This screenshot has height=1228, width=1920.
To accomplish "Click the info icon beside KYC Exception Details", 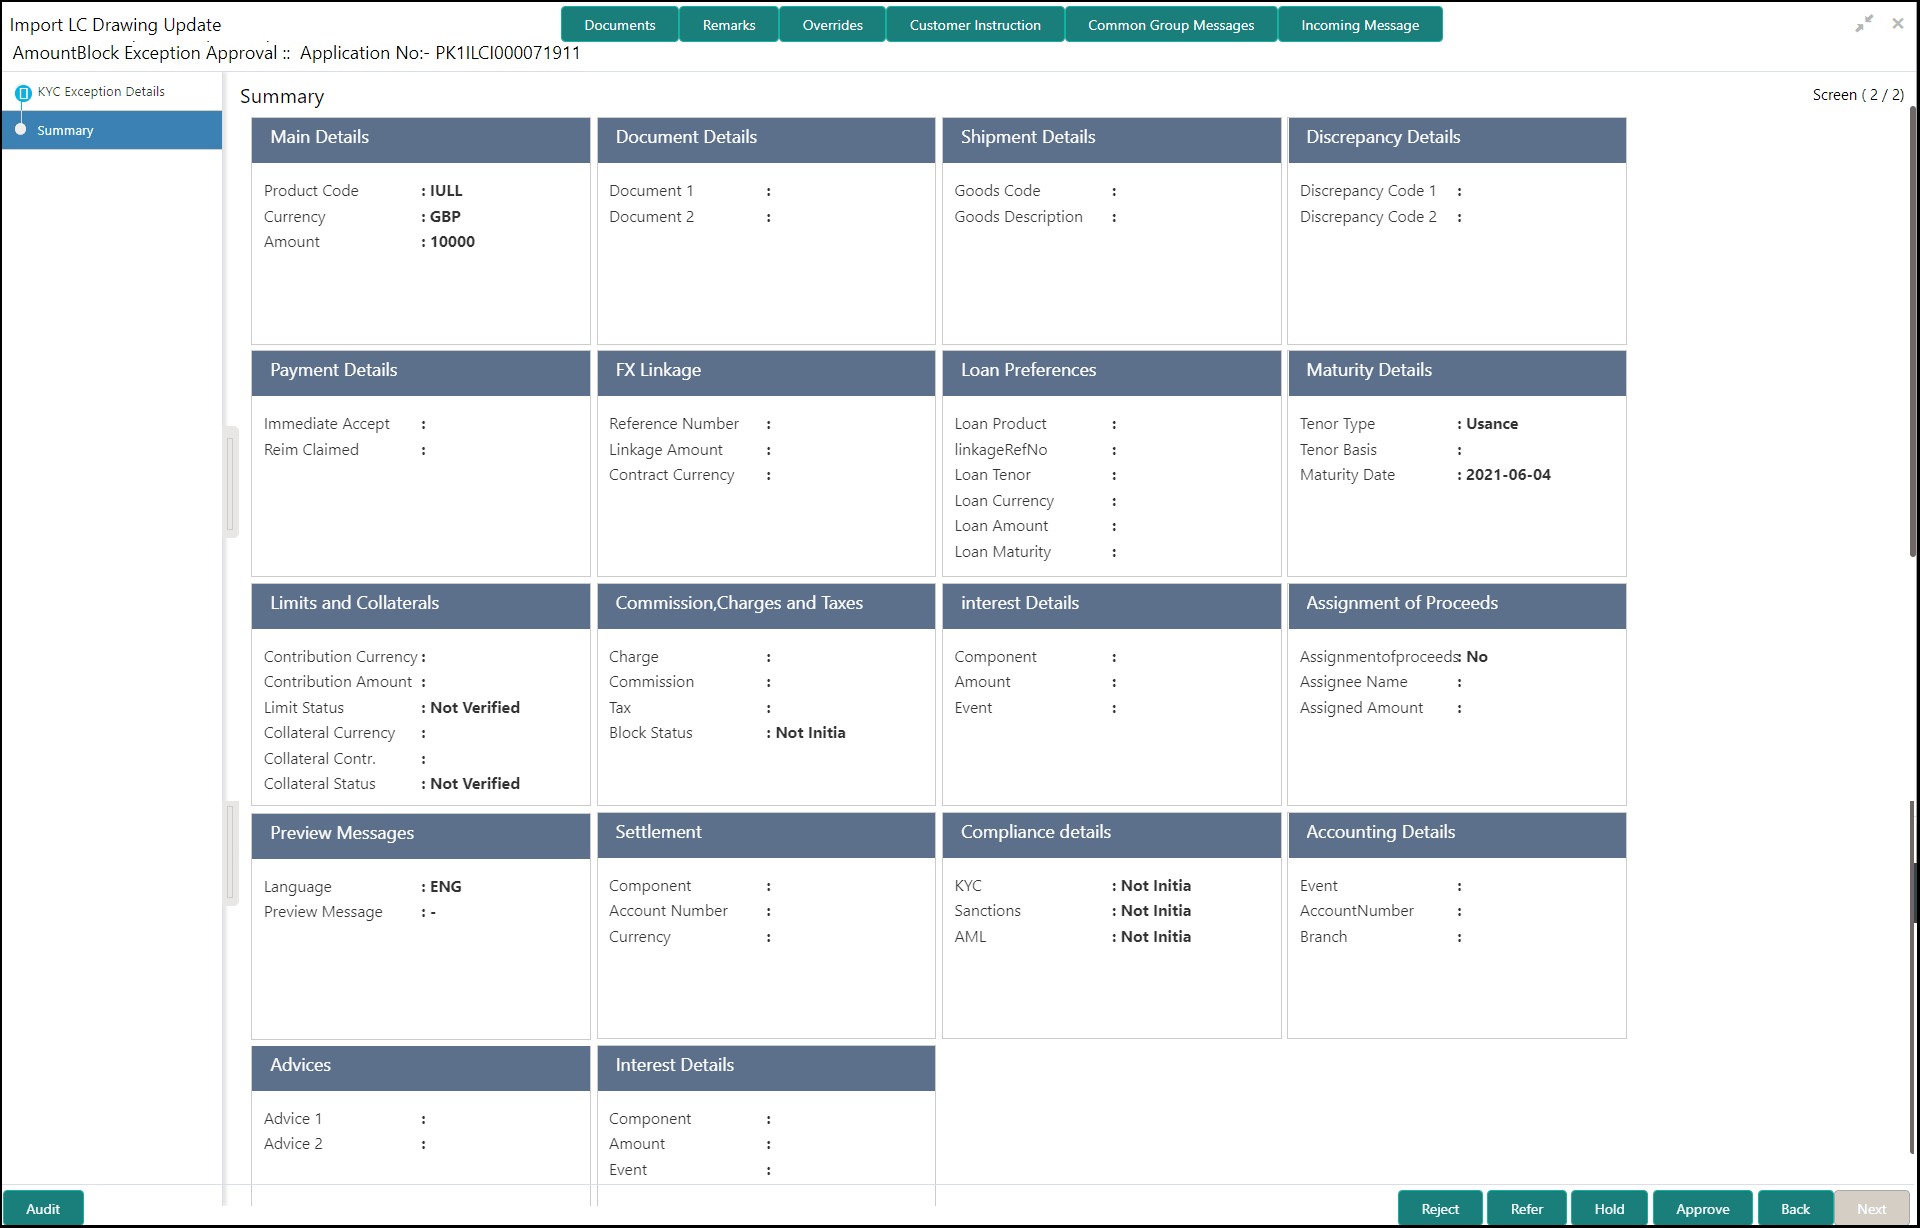I will click(x=23, y=91).
